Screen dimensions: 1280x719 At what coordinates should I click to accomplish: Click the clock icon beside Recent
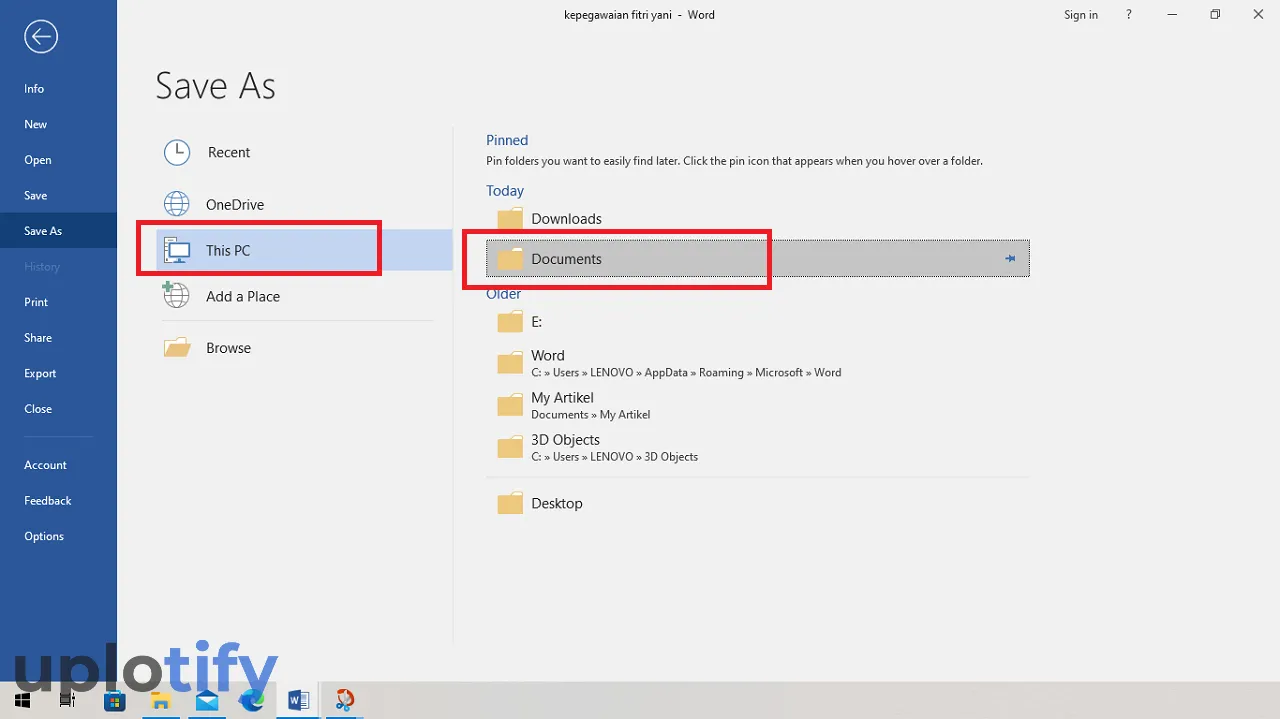pos(177,152)
